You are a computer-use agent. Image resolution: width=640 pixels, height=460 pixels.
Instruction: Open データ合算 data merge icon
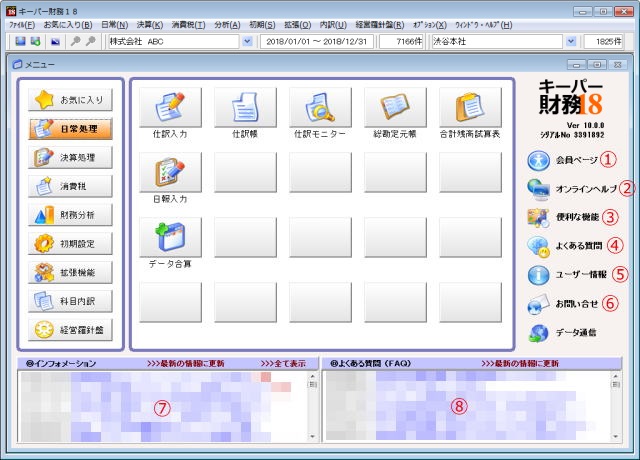click(170, 237)
